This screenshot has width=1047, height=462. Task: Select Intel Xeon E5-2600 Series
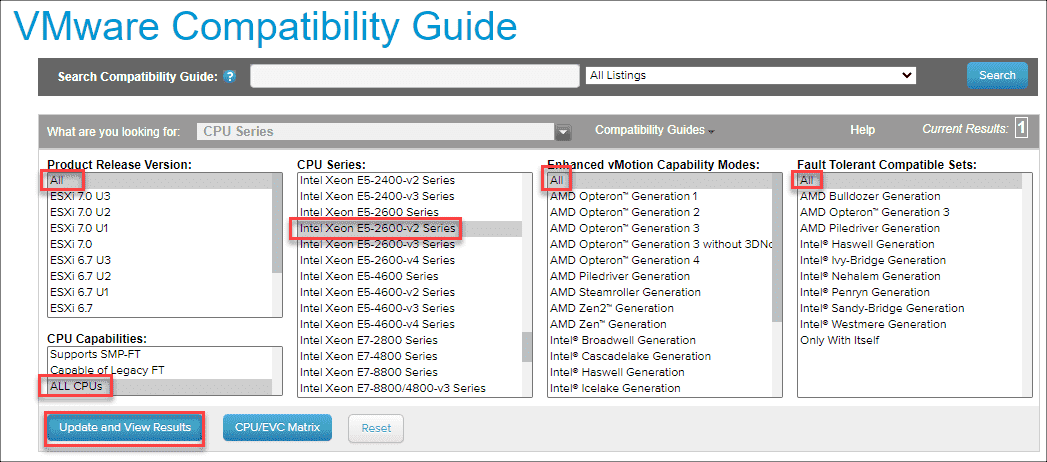coord(409,212)
